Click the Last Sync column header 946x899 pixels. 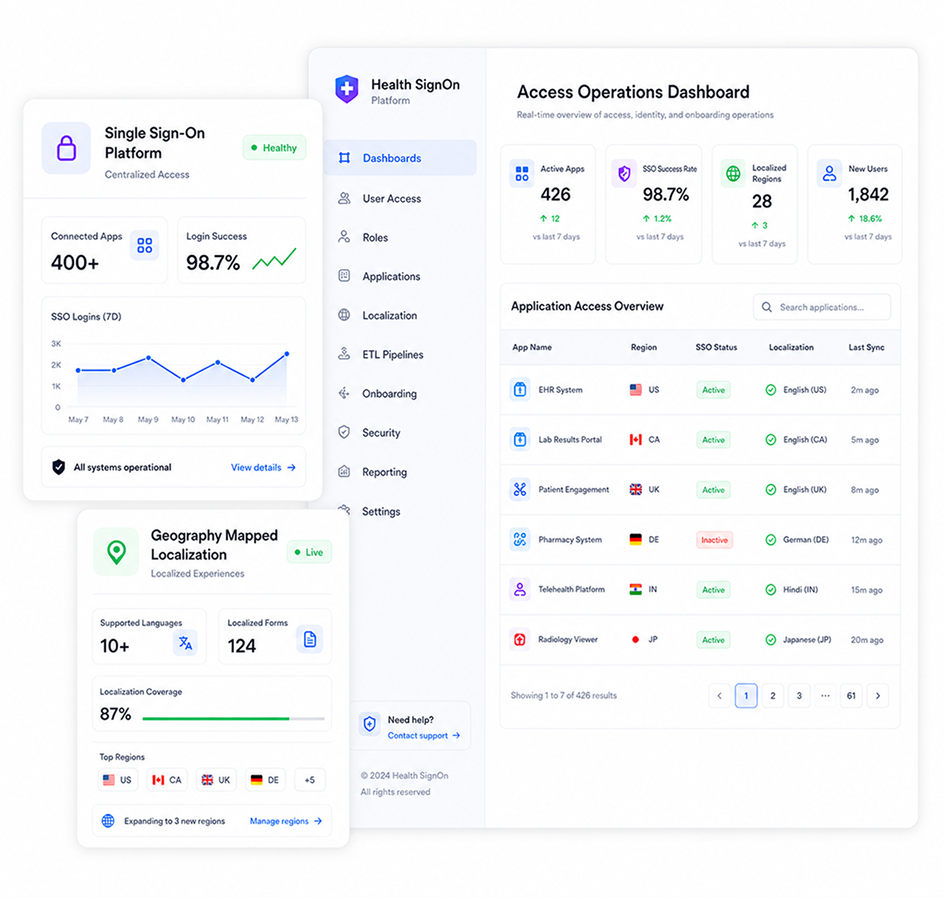(866, 348)
